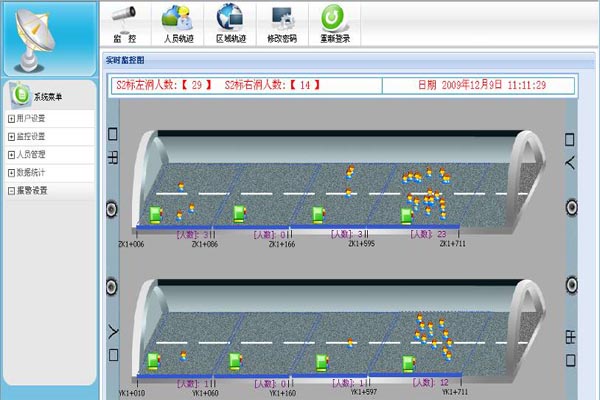Open the 监控 camera monitoring icon
Viewport: 600px width, 400px height.
pyautogui.click(x=124, y=18)
